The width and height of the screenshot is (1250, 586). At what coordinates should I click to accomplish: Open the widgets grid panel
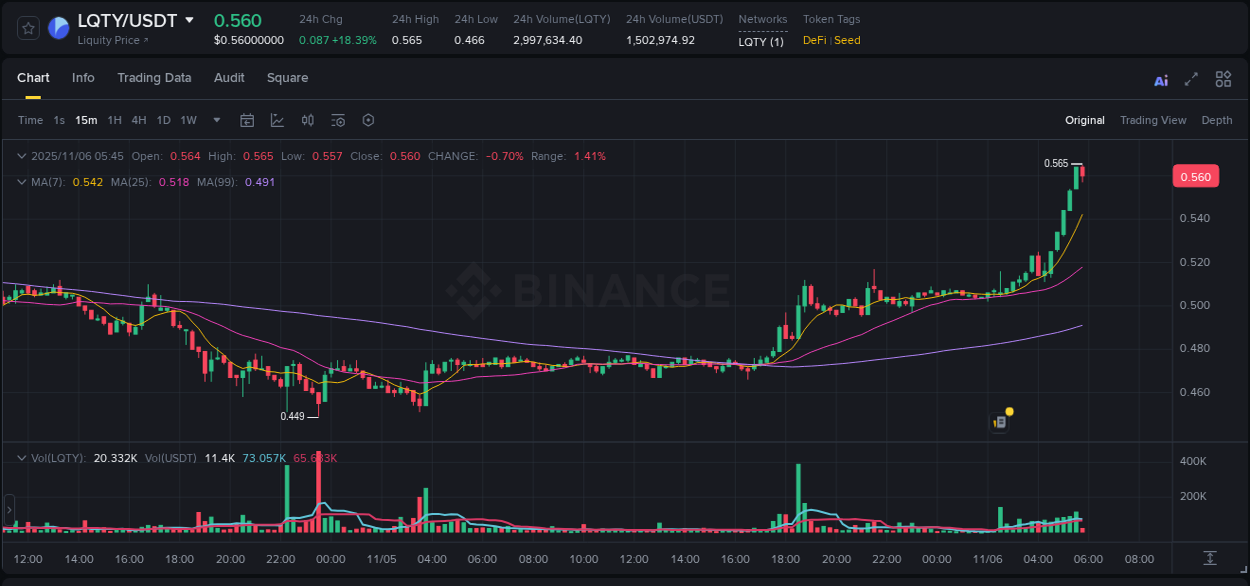1223,78
